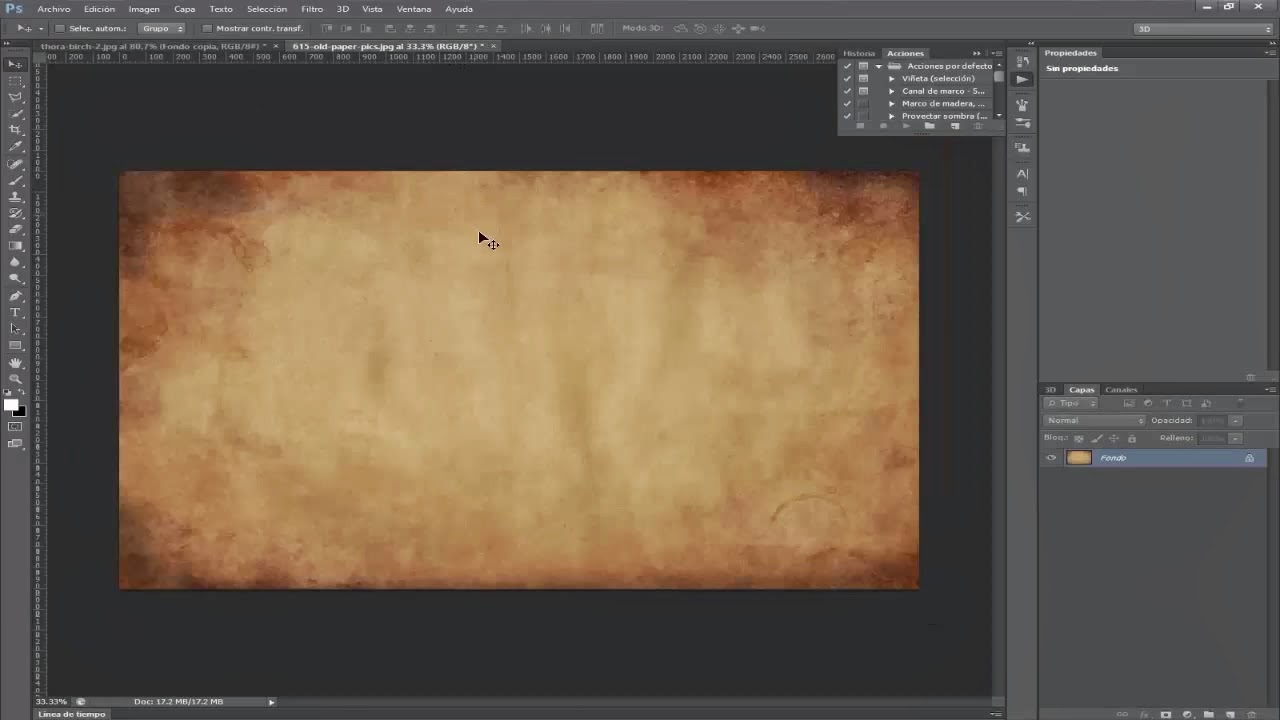This screenshot has height=720, width=1280.
Task: Select the Horizontal Type tool
Action: tap(15, 312)
